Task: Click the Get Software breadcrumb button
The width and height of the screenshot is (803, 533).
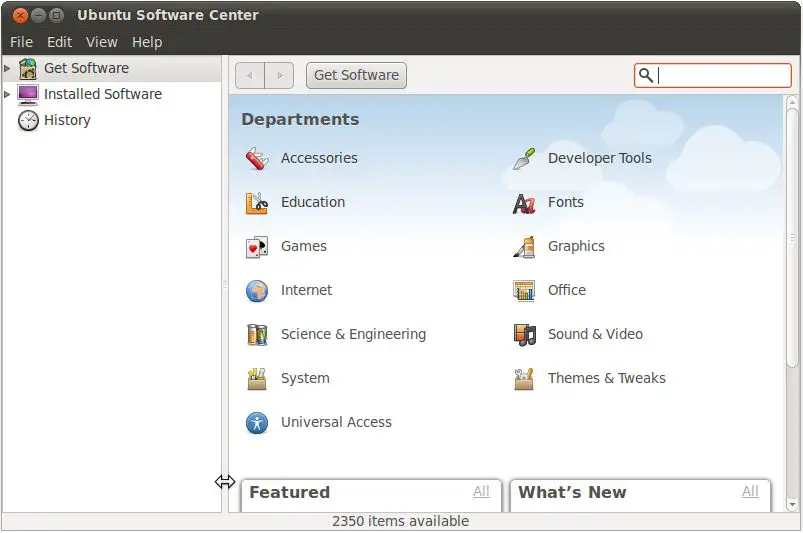Action: coord(356,75)
